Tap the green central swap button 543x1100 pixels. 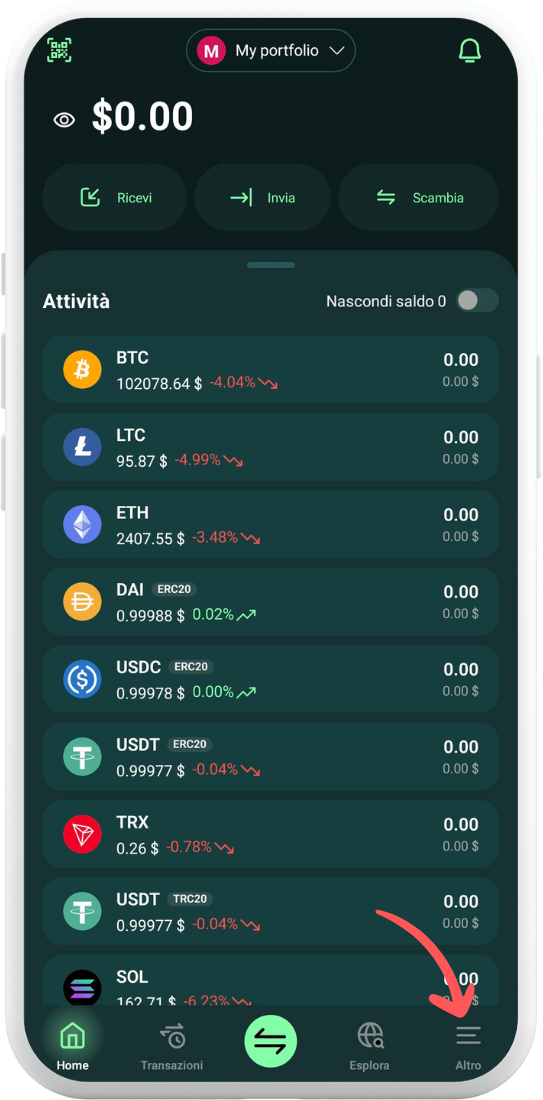click(271, 1041)
